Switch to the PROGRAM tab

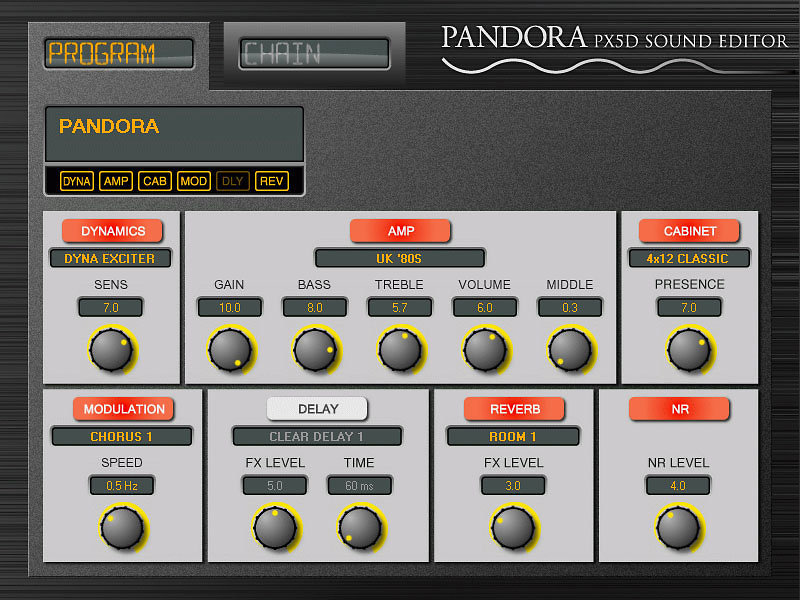119,54
